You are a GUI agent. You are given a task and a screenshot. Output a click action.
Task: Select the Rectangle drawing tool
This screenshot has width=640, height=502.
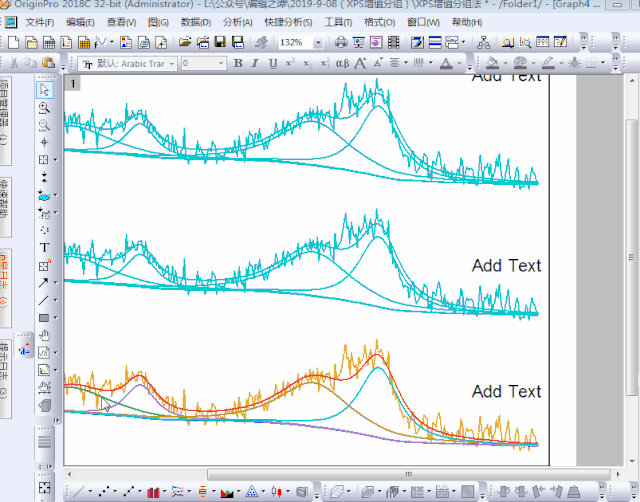[x=44, y=318]
